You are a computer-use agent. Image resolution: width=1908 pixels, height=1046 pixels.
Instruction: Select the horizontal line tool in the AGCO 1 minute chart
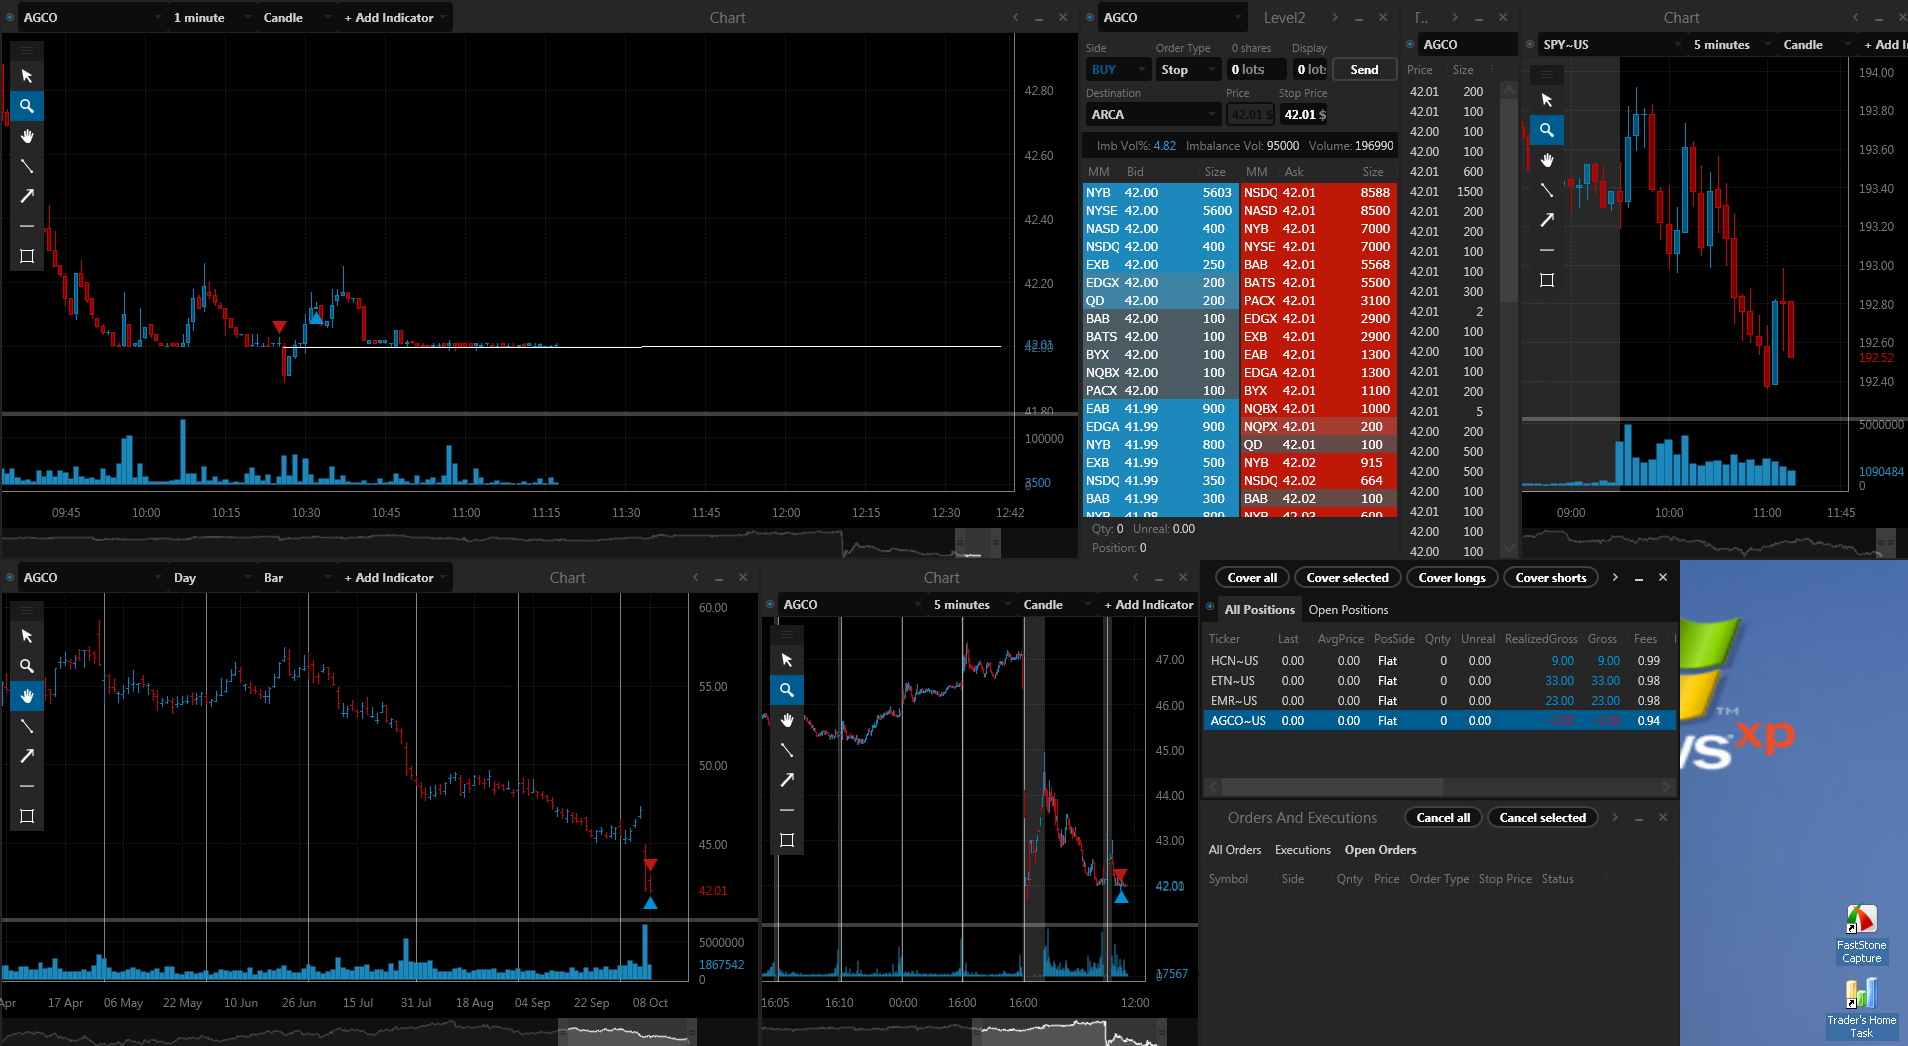[27, 226]
